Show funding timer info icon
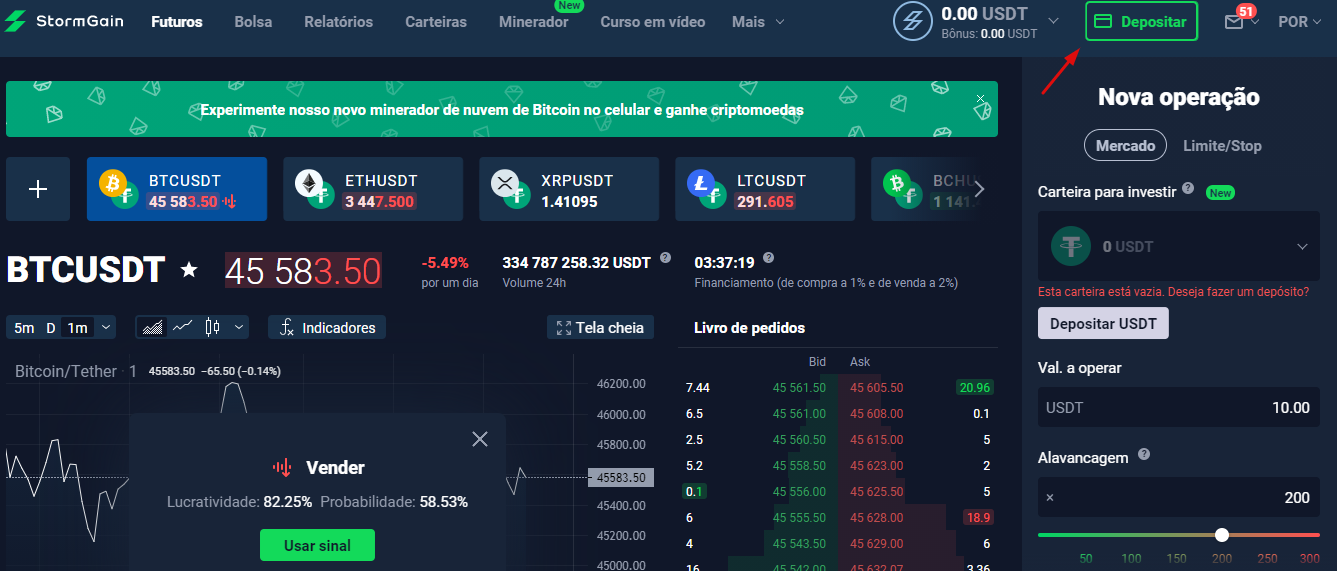 tap(768, 258)
